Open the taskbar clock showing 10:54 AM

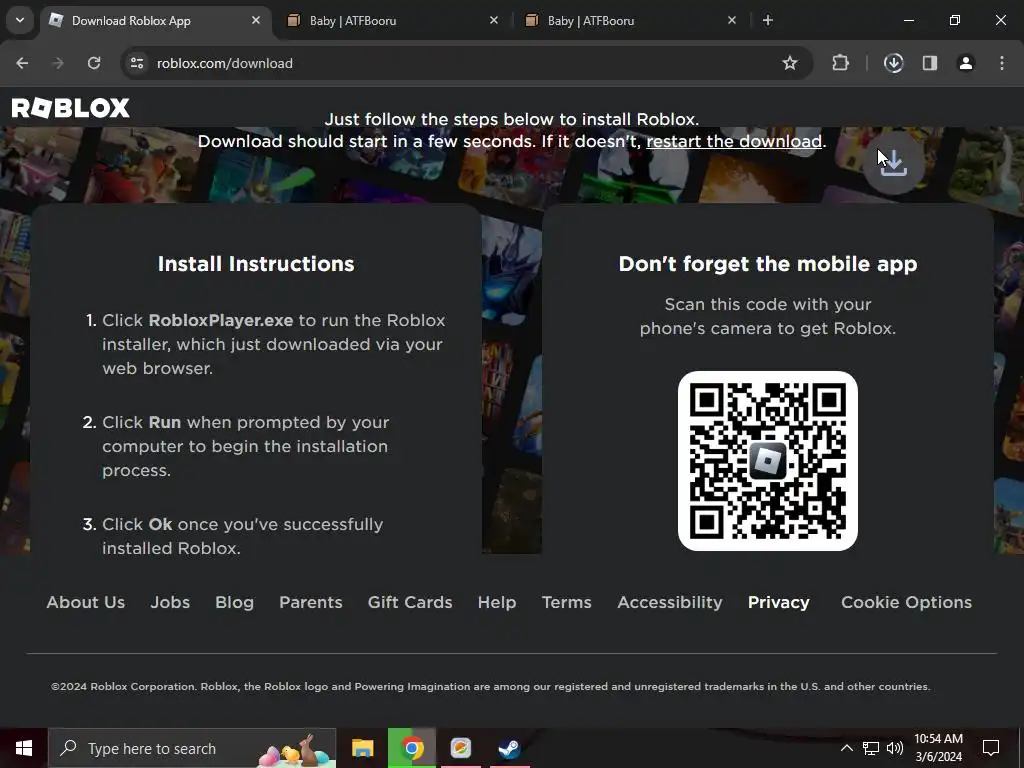coord(938,748)
